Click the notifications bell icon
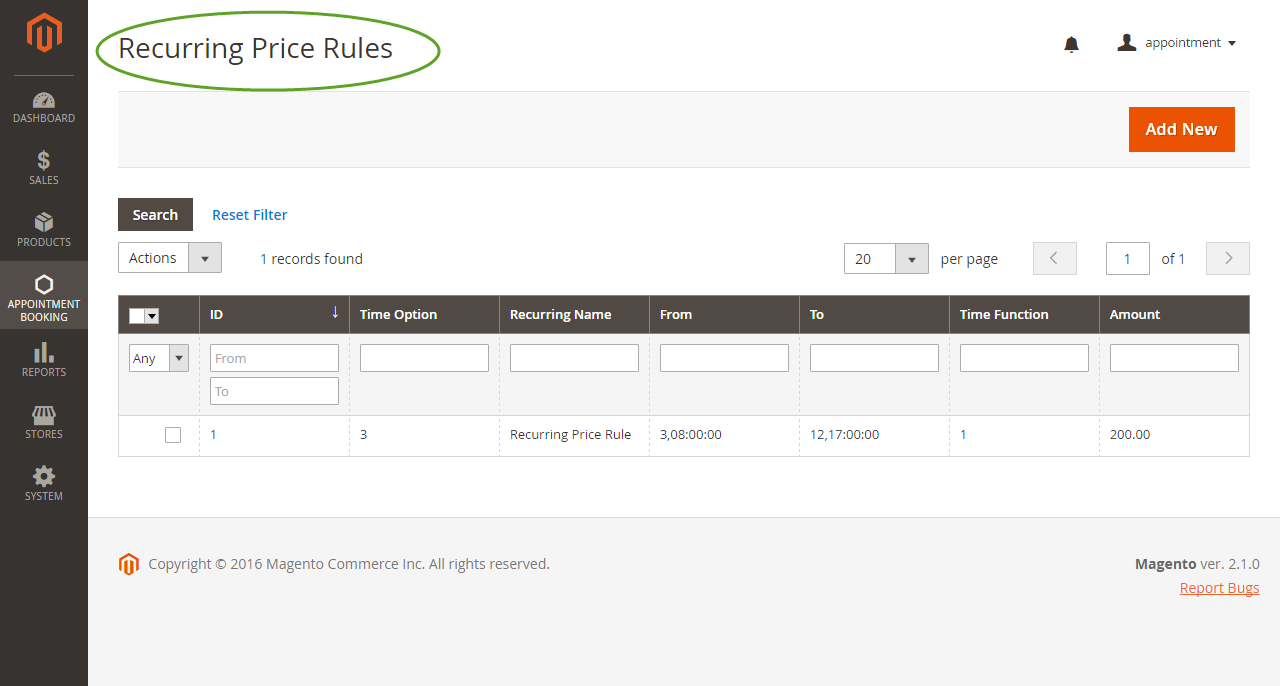Viewport: 1280px width, 686px height. (1071, 44)
